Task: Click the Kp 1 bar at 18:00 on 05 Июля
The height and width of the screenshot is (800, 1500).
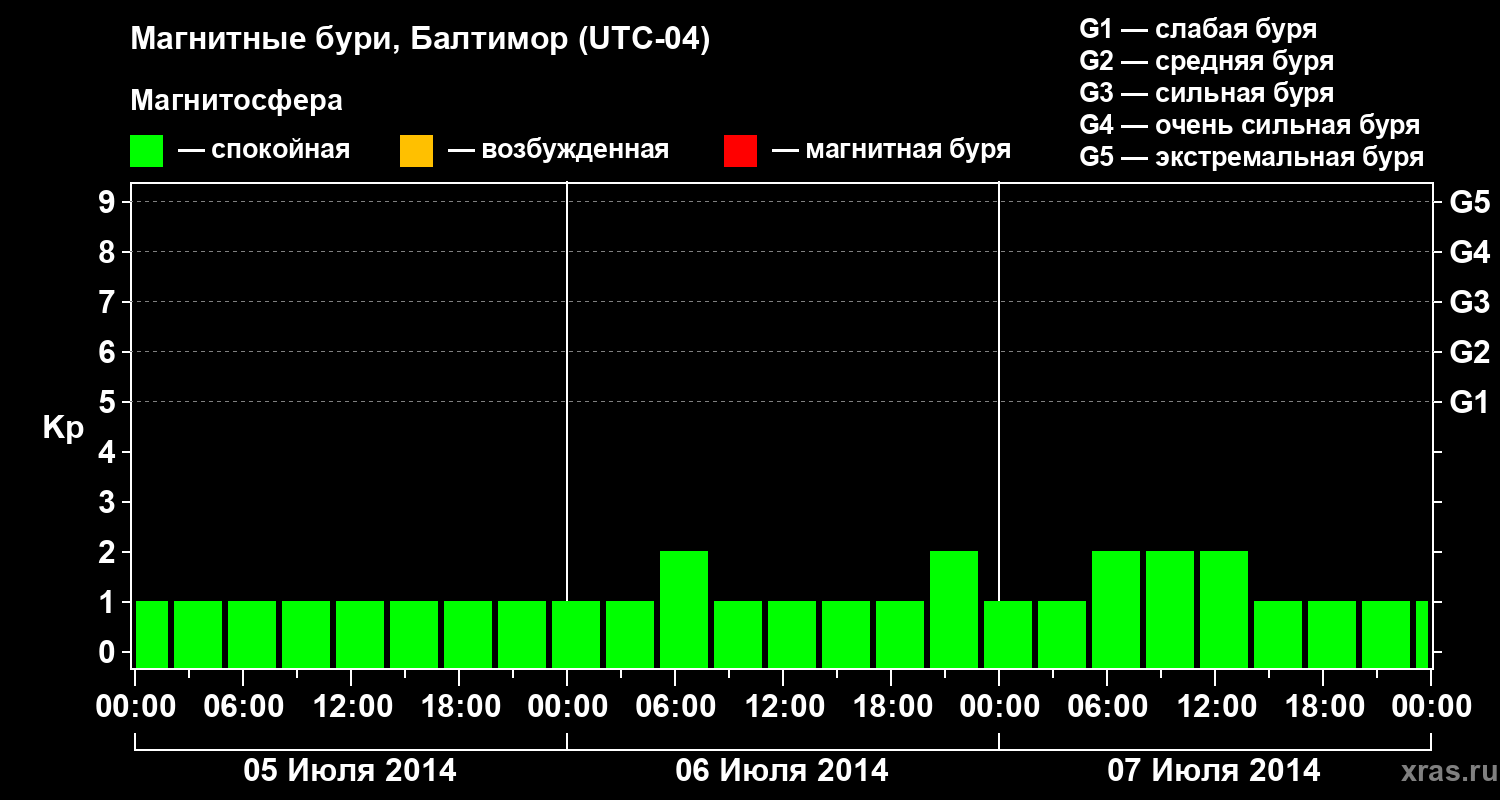Action: pyautogui.click(x=468, y=634)
